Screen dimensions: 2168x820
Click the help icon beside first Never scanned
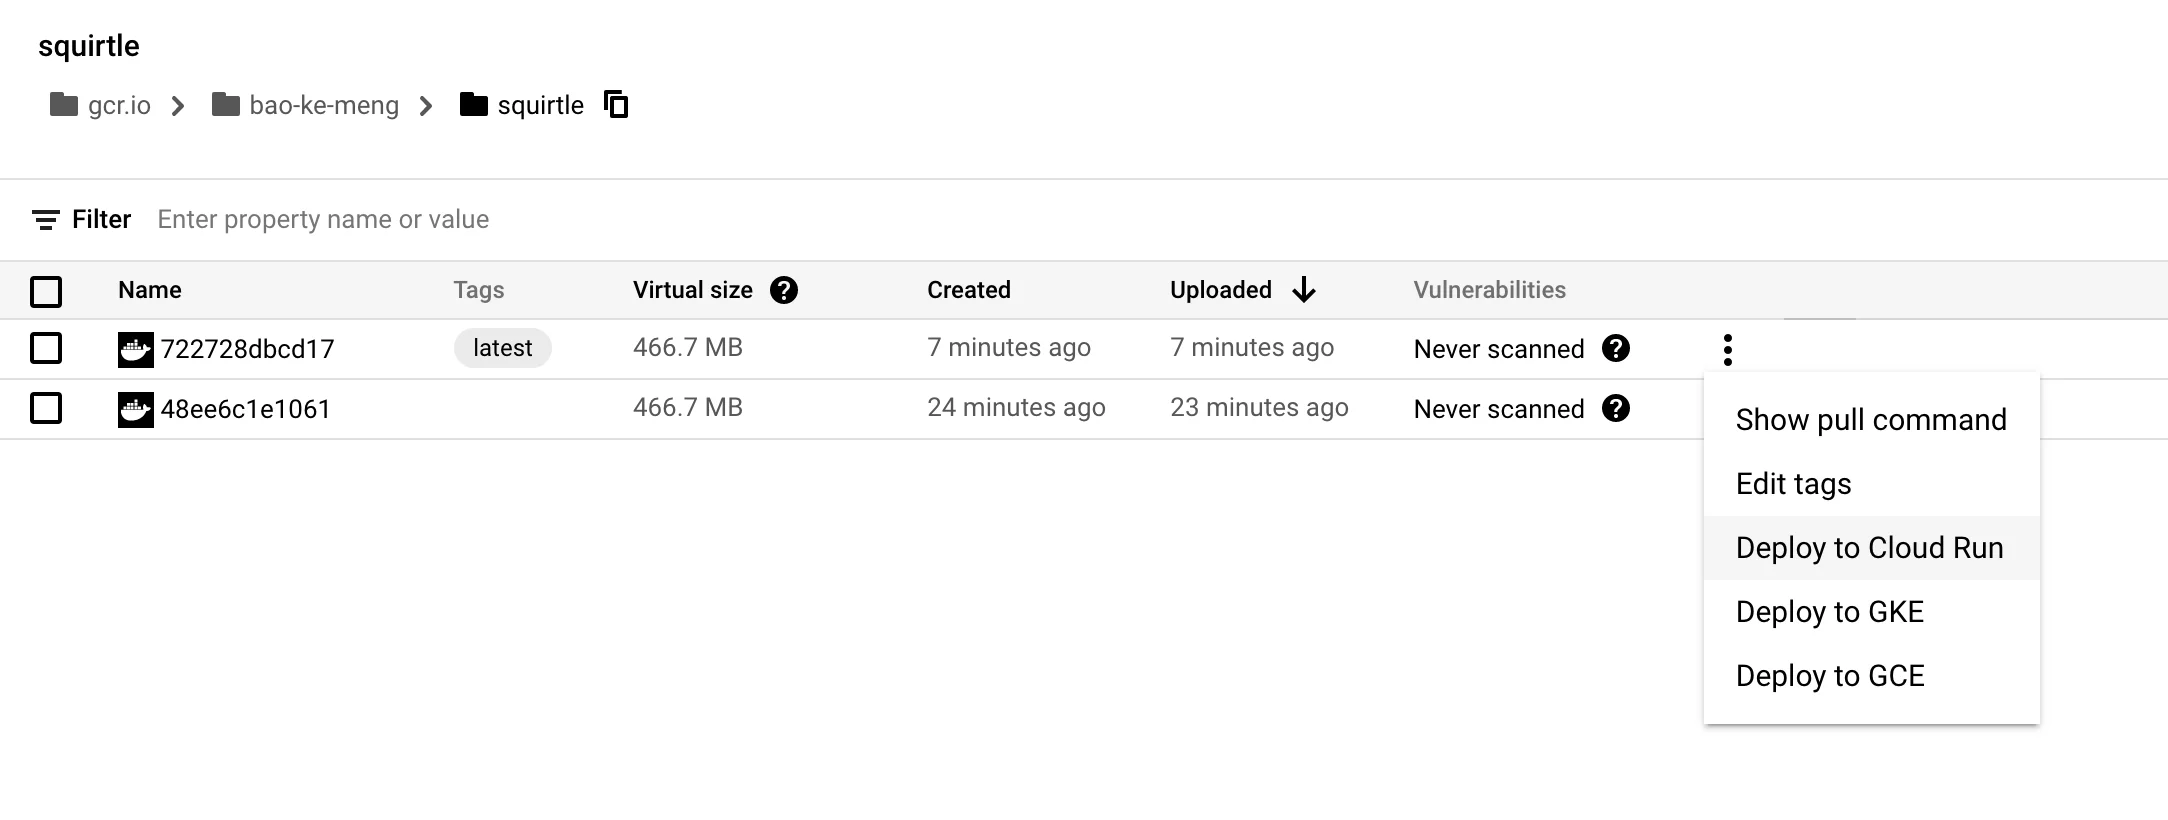[x=1619, y=349]
